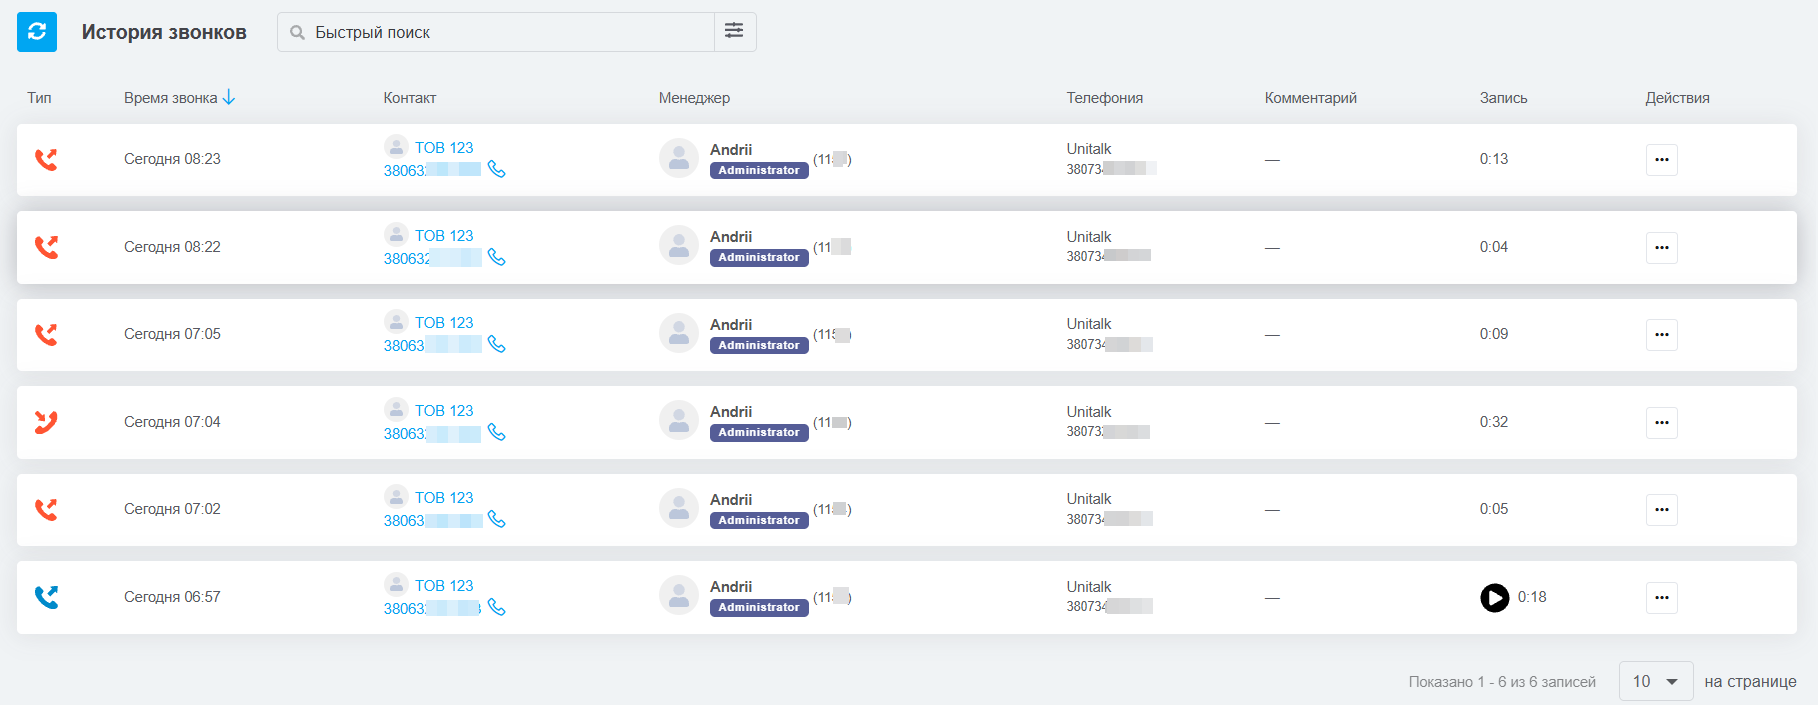Call the contact from the 06:57 row

496,607
